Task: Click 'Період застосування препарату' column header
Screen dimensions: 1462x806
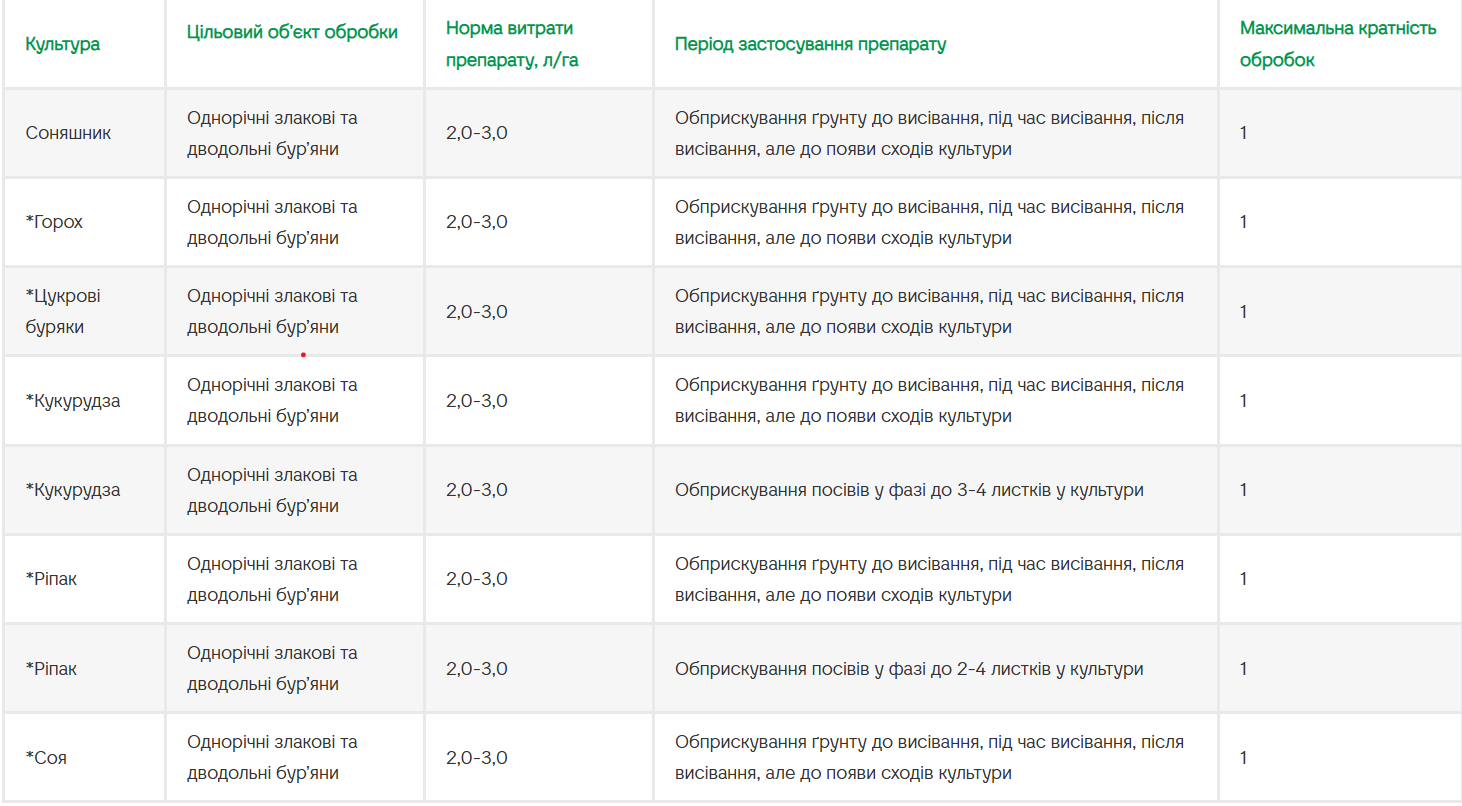Action: point(810,44)
